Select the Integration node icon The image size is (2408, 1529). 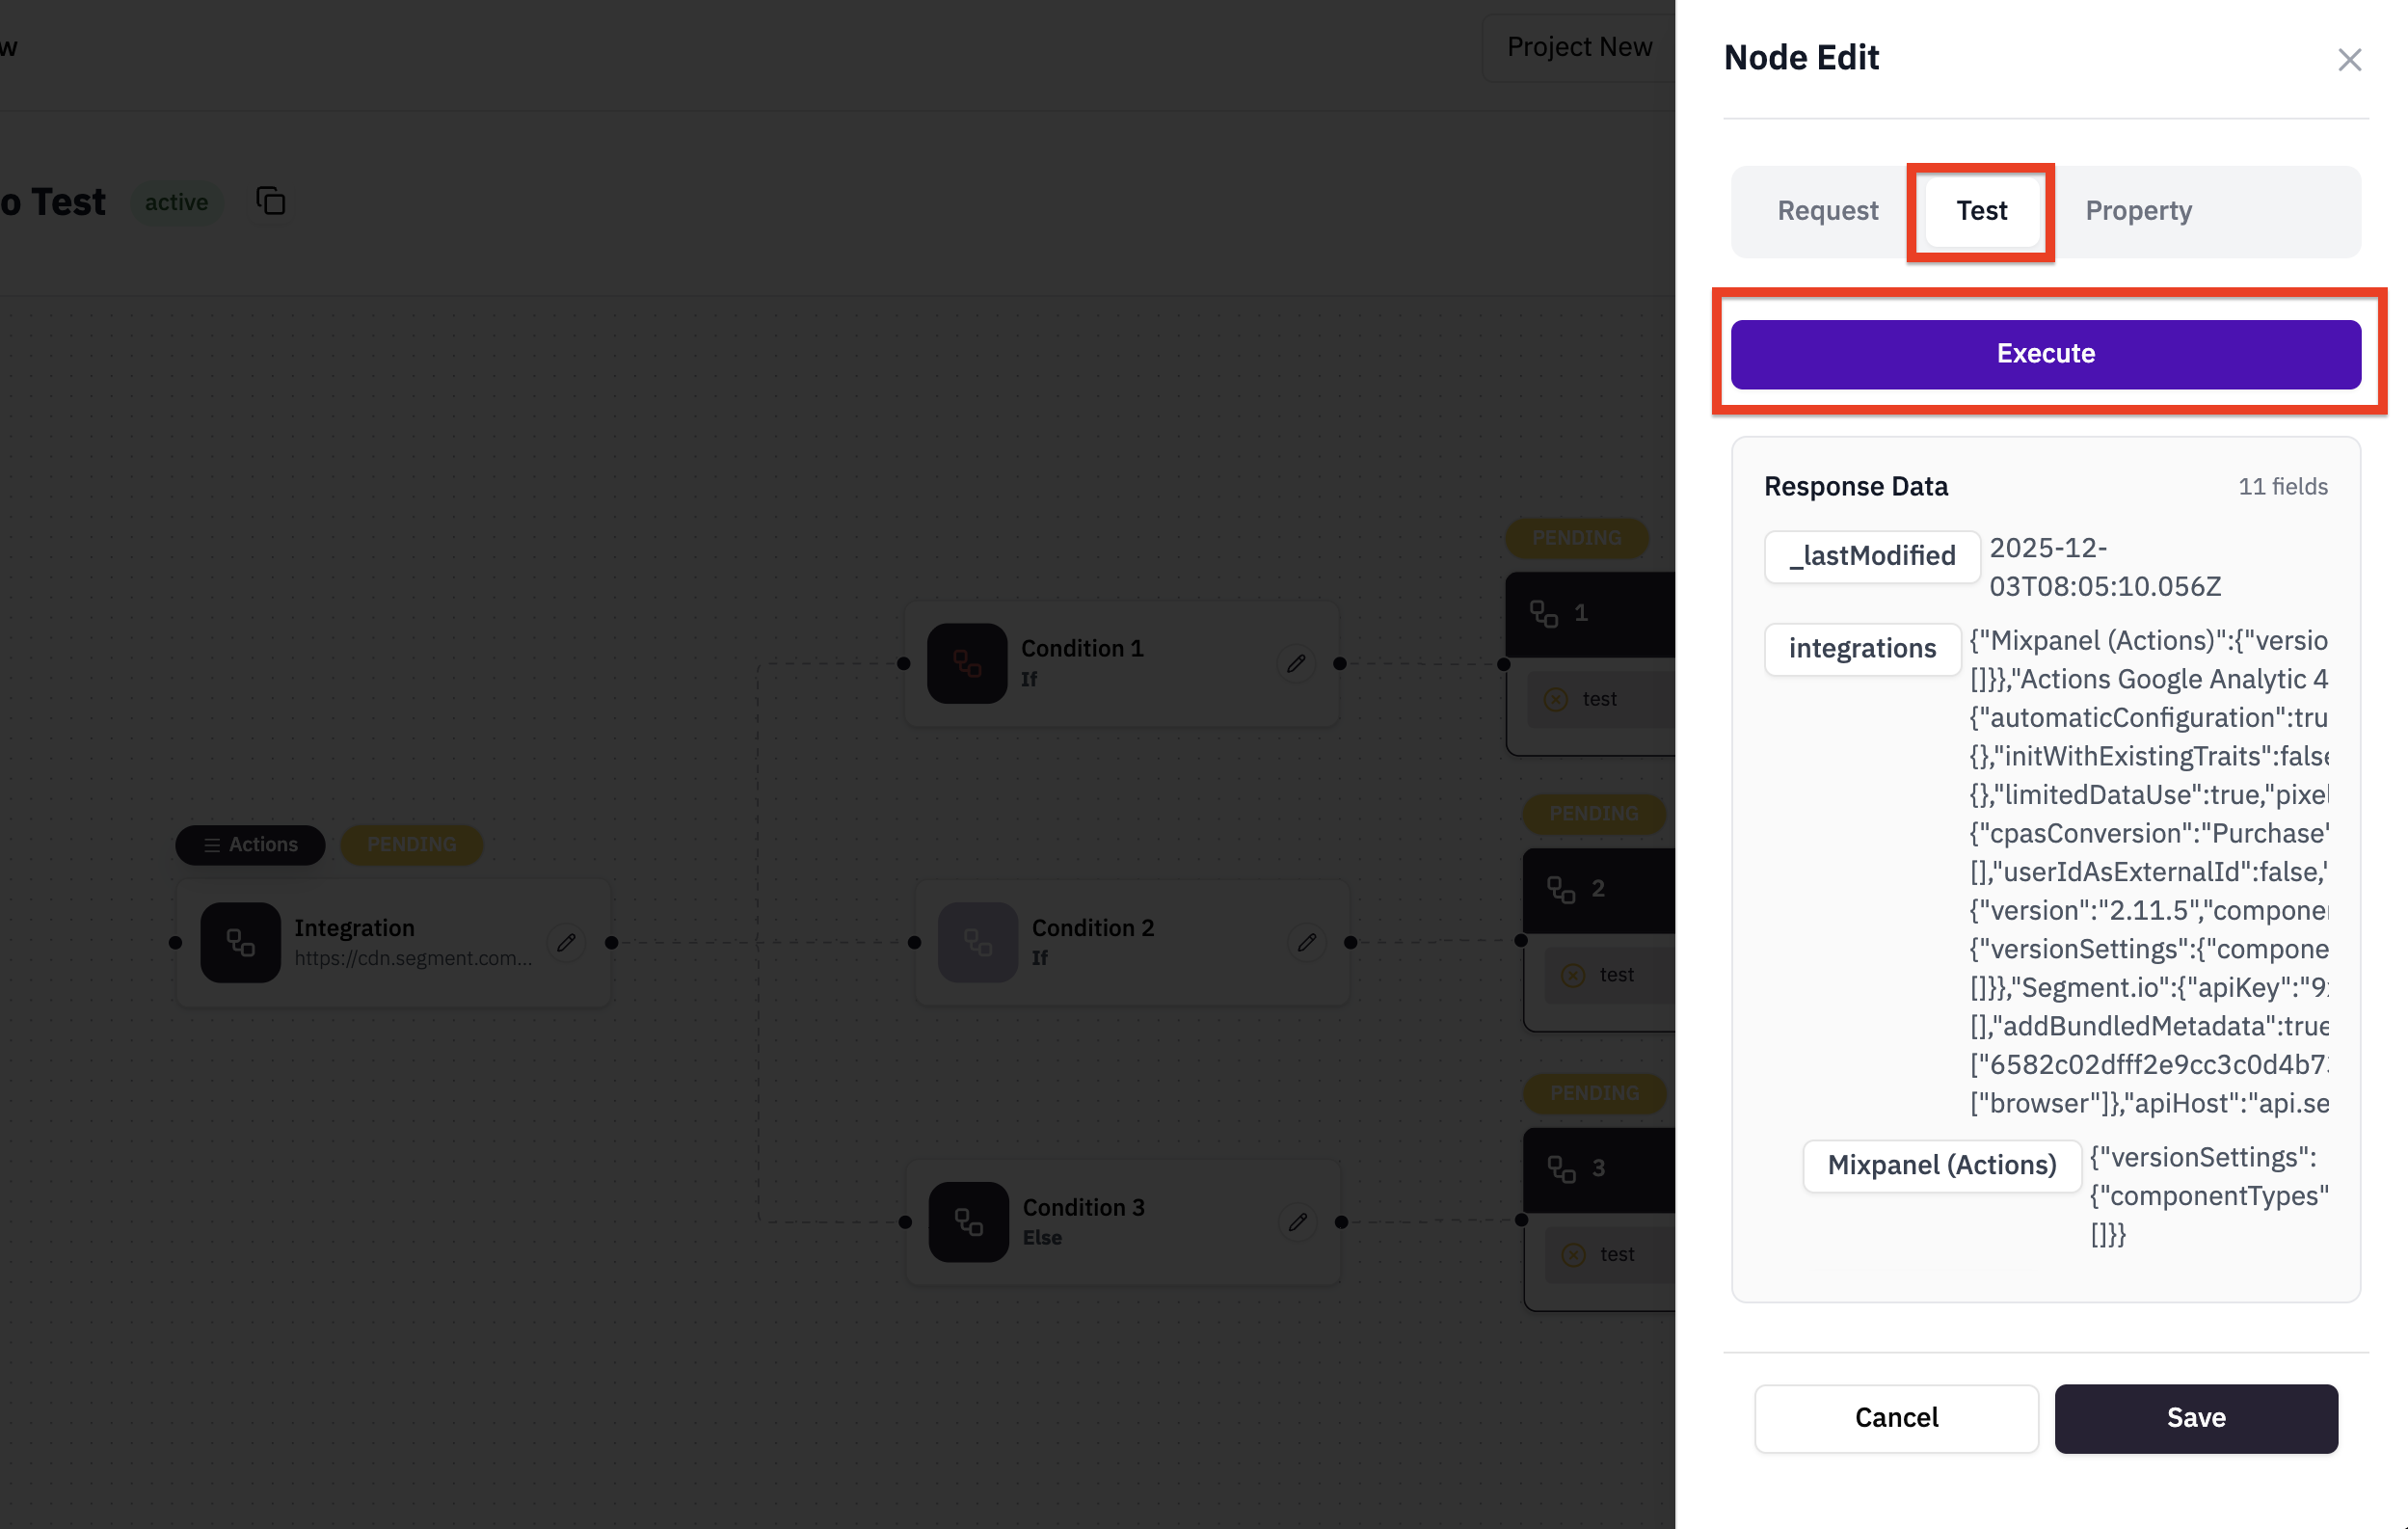[x=240, y=942]
